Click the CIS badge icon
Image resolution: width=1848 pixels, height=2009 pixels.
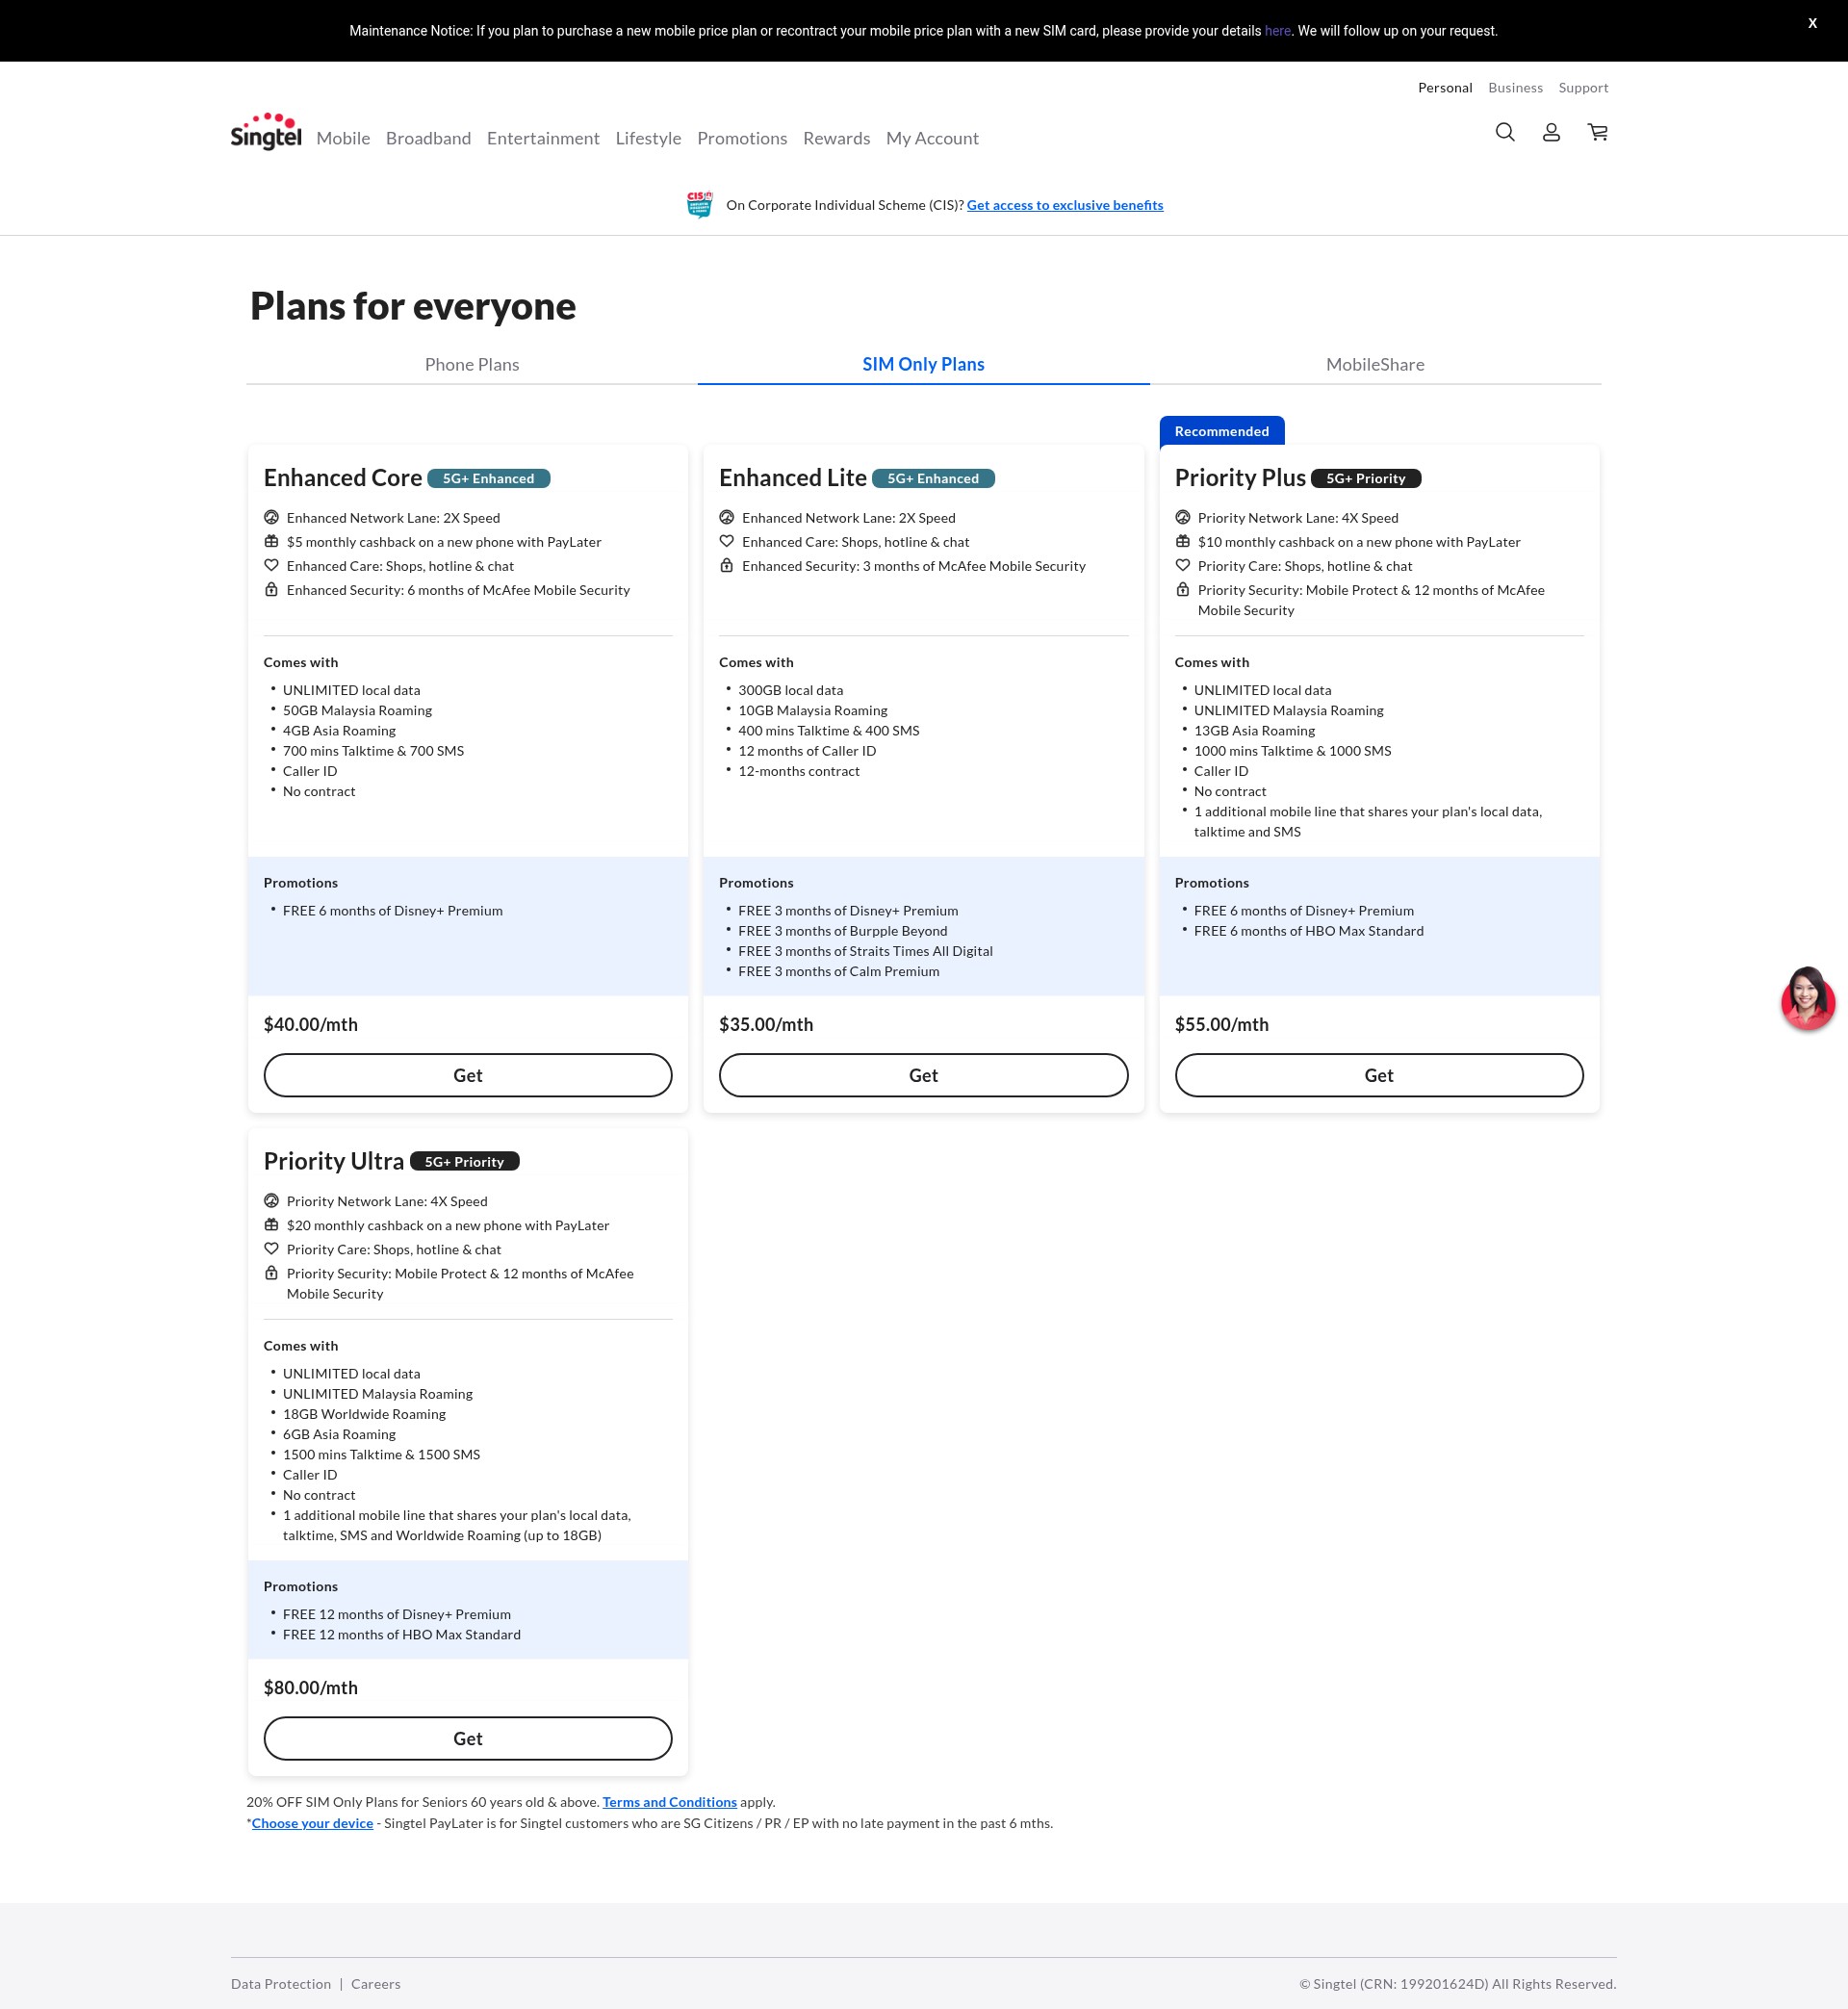click(700, 204)
